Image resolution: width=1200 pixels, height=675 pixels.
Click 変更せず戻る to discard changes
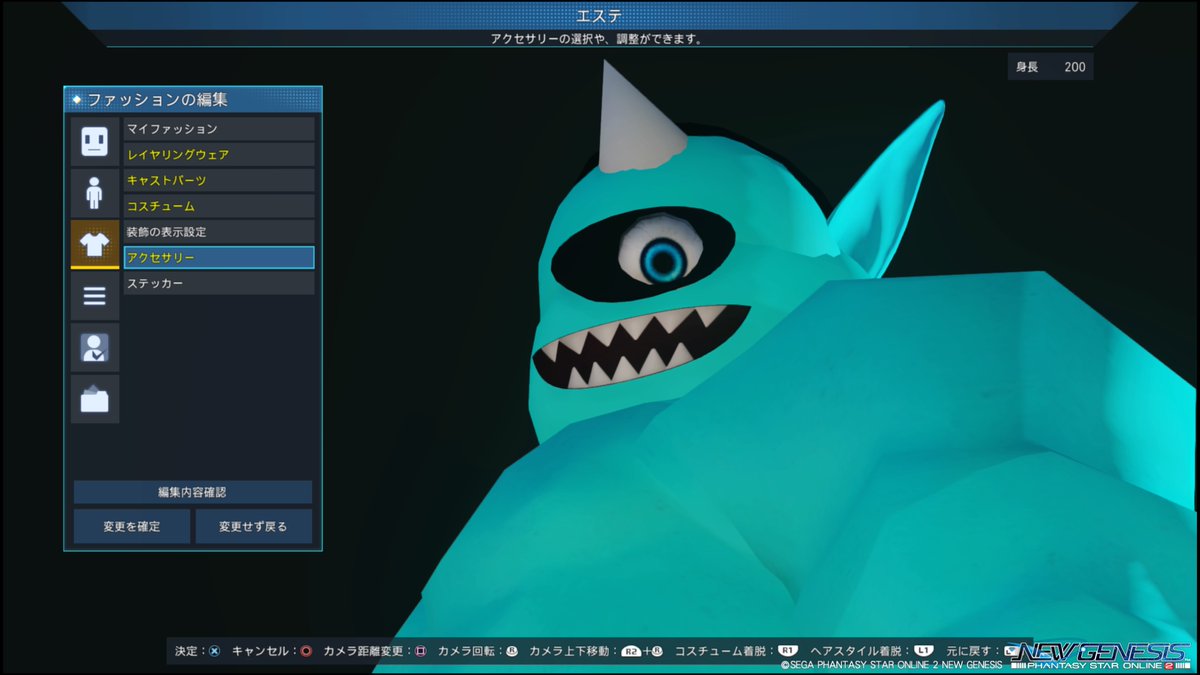point(254,526)
